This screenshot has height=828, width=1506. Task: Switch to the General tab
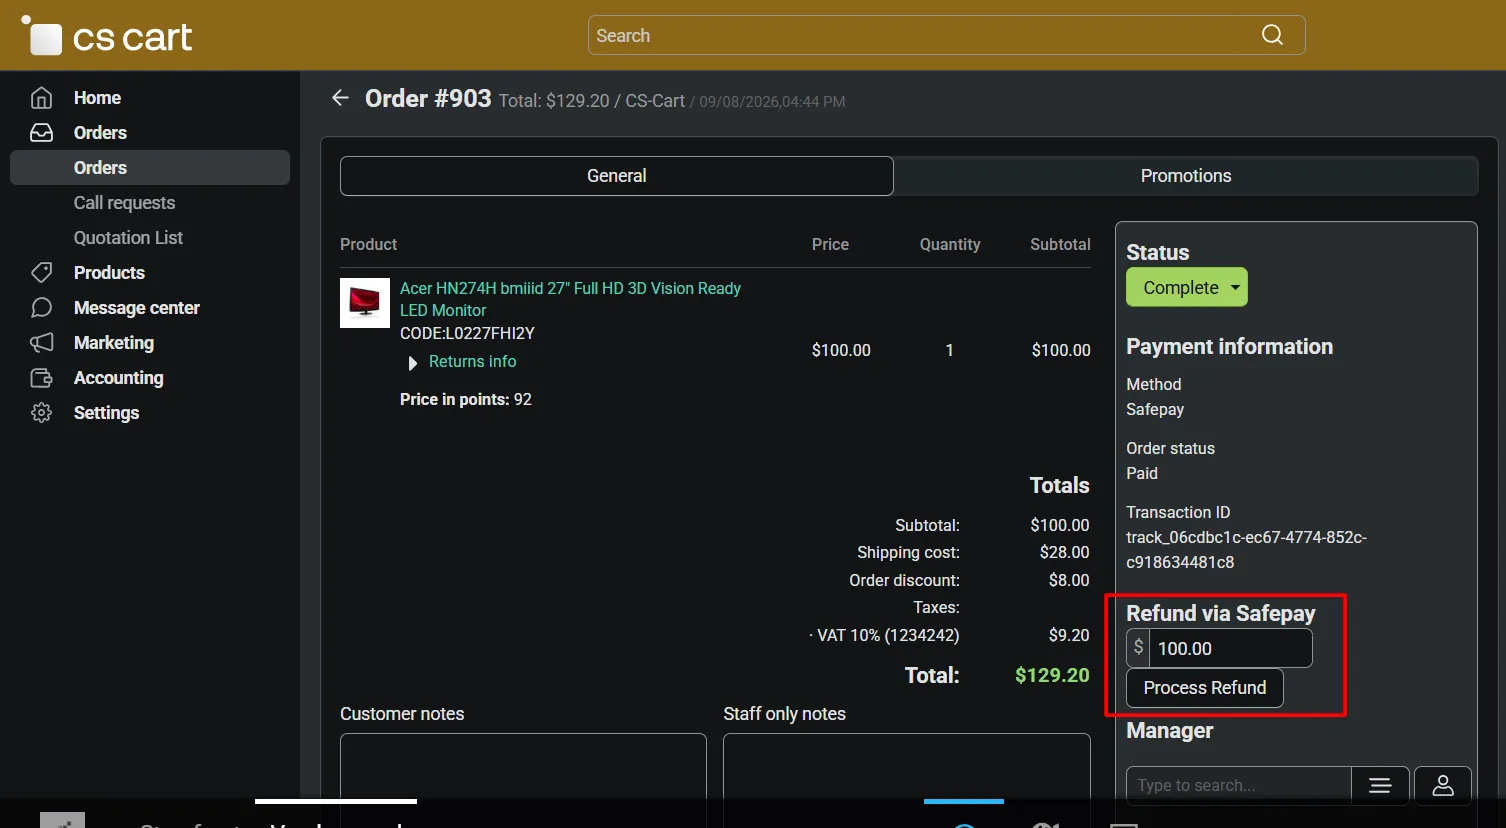pos(617,176)
